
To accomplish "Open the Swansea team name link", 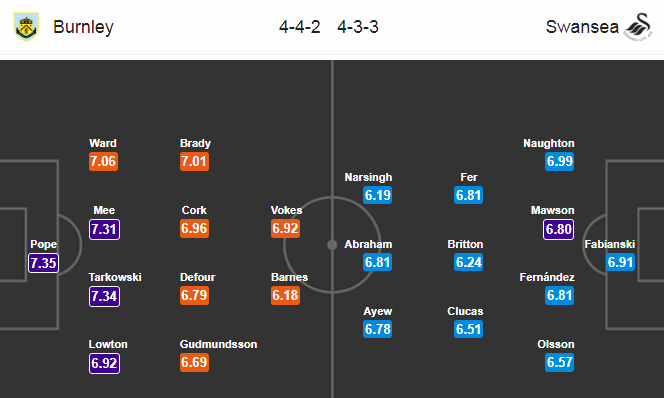I will (x=582, y=27).
